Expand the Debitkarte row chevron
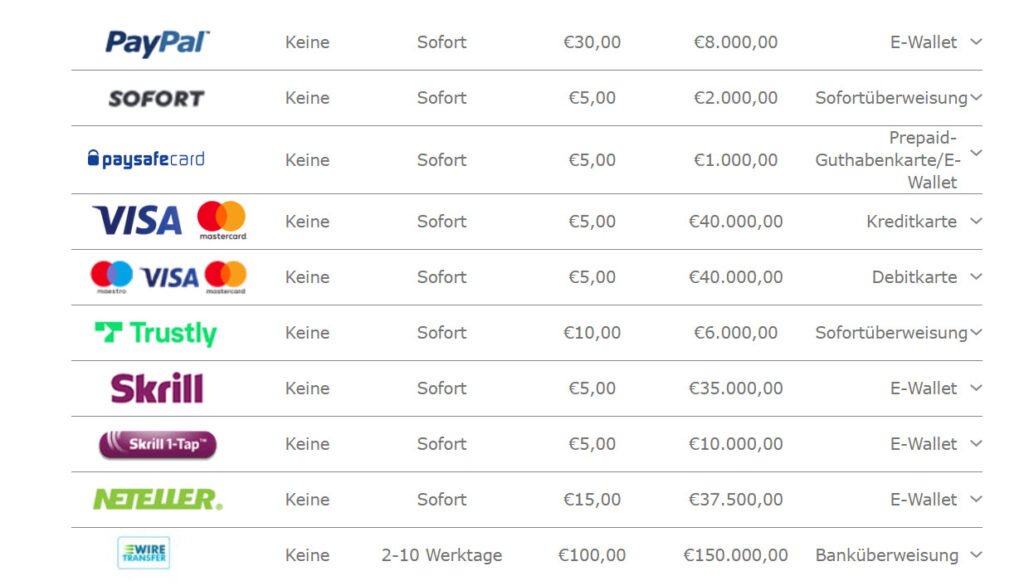The image size is (1024, 586). click(976, 277)
